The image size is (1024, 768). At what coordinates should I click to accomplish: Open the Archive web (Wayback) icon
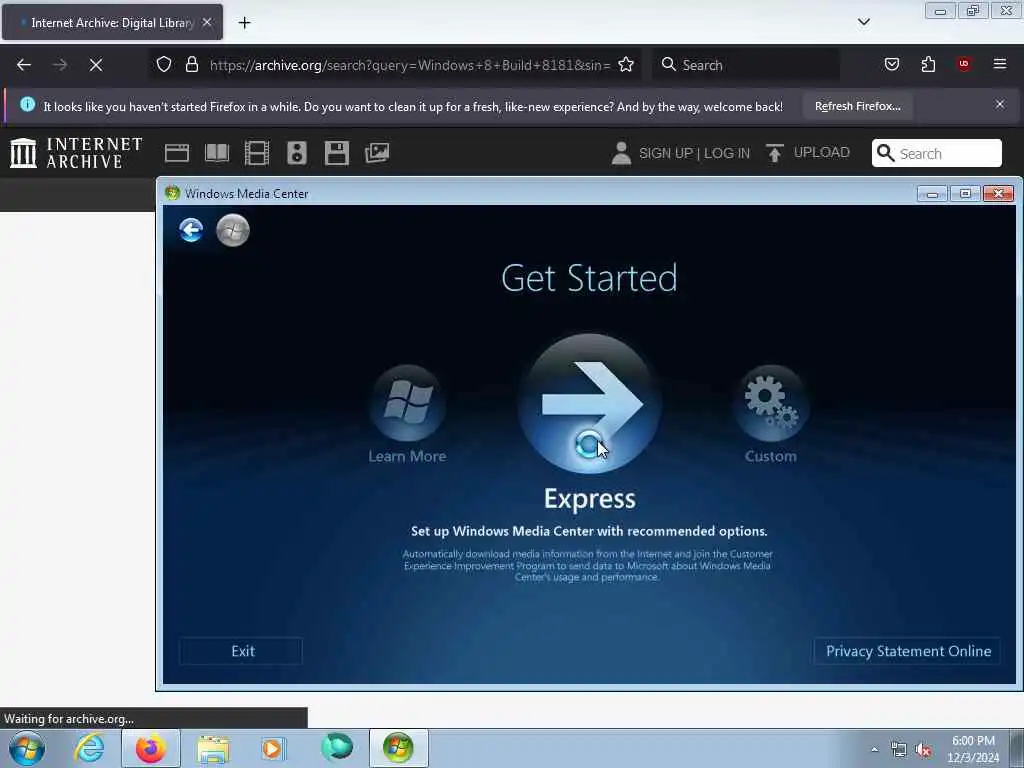[x=177, y=153]
